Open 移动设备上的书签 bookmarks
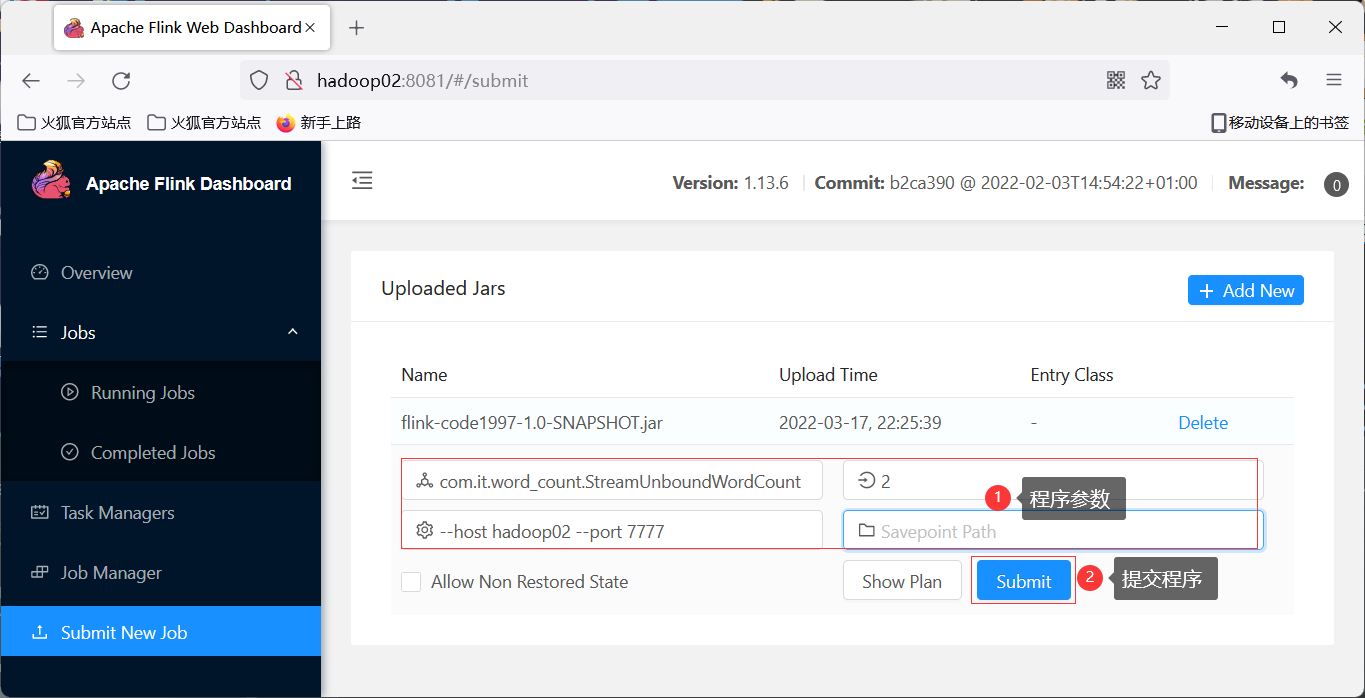Image resolution: width=1365 pixels, height=698 pixels. point(1280,123)
